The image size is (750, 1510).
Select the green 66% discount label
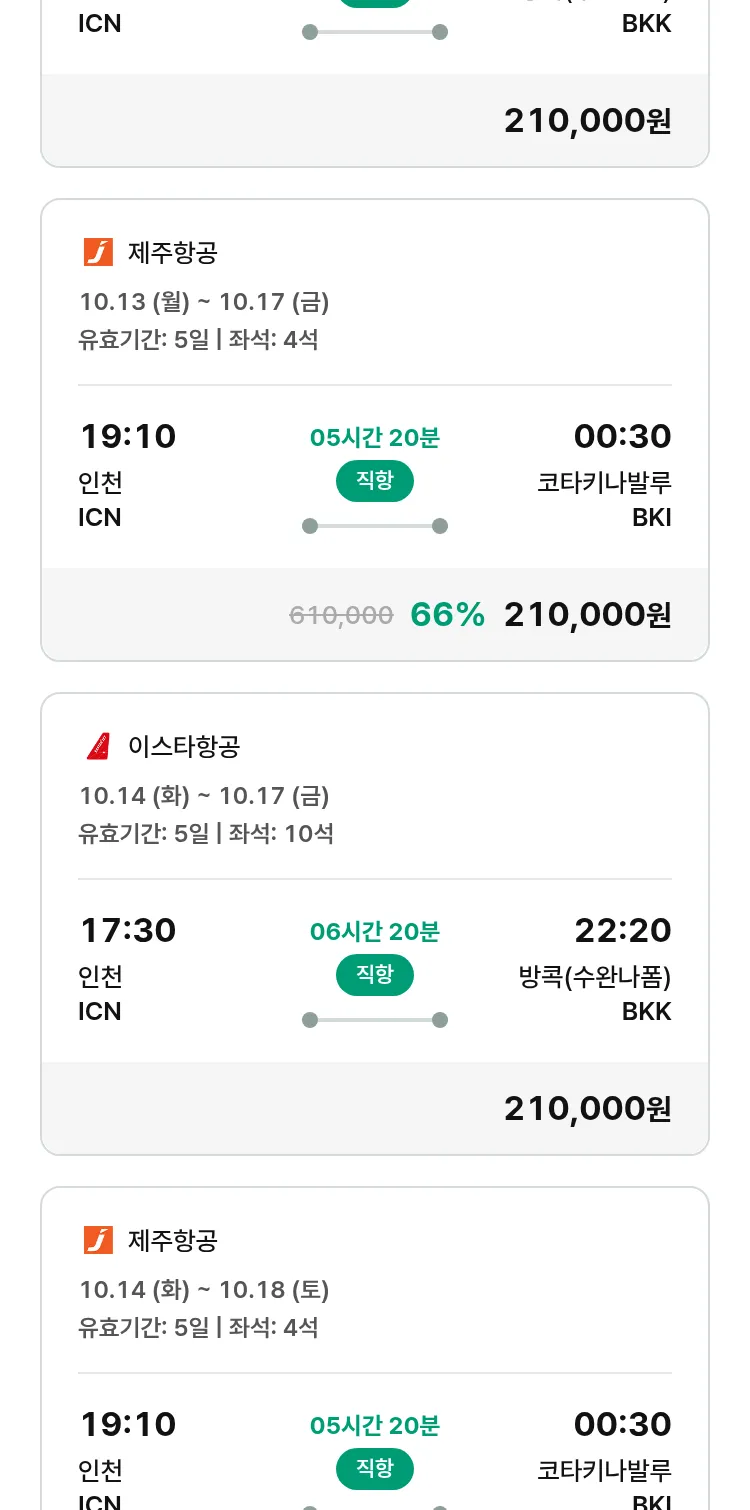coord(447,615)
